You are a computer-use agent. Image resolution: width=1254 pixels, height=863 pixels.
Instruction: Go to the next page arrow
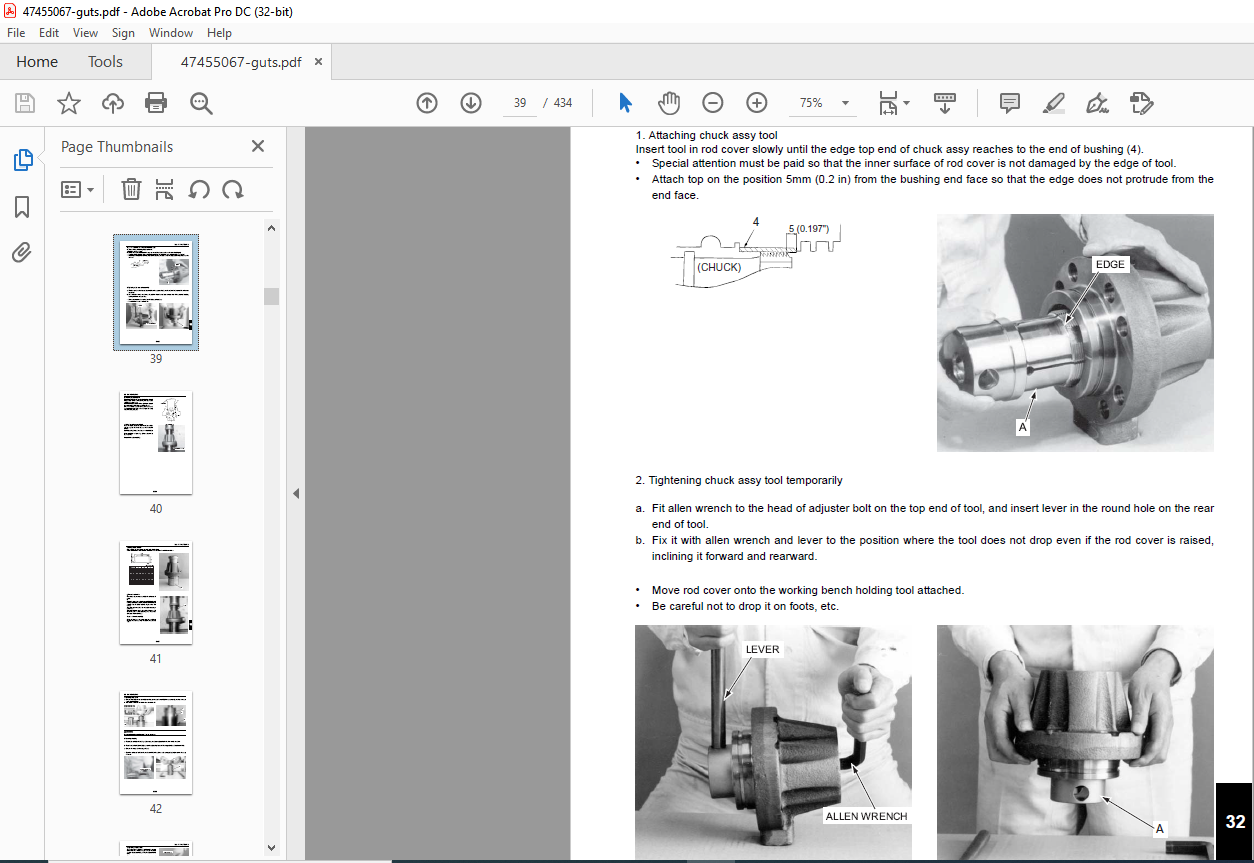tap(471, 103)
